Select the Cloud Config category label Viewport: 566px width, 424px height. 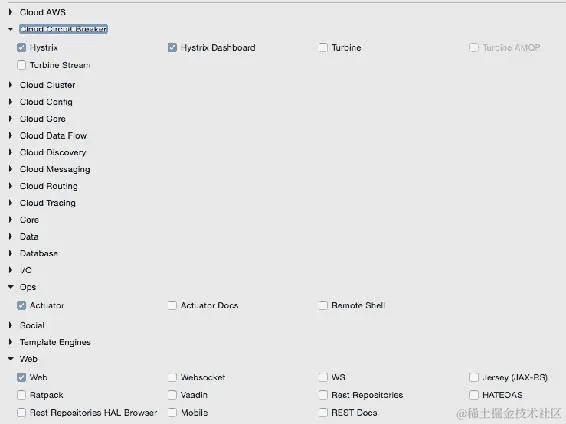pos(46,102)
